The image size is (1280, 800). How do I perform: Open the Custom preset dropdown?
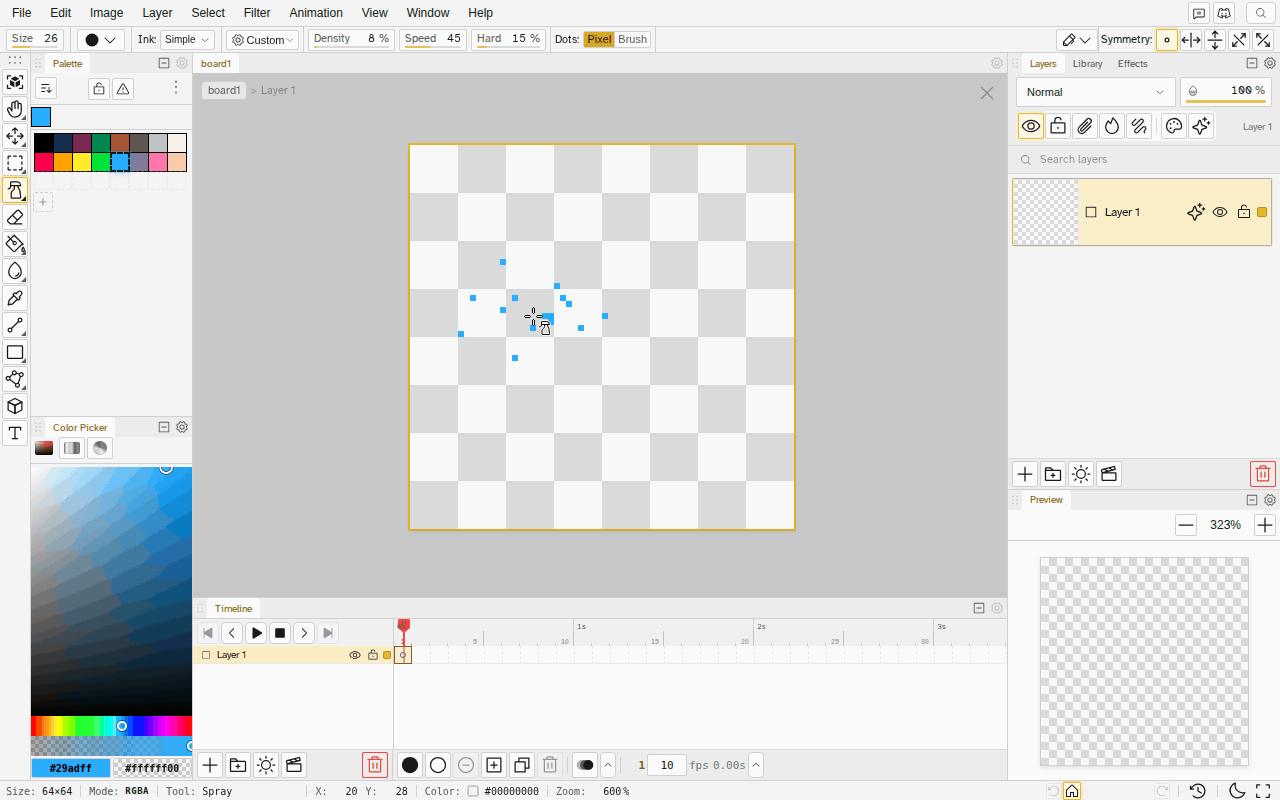pyautogui.click(x=263, y=40)
